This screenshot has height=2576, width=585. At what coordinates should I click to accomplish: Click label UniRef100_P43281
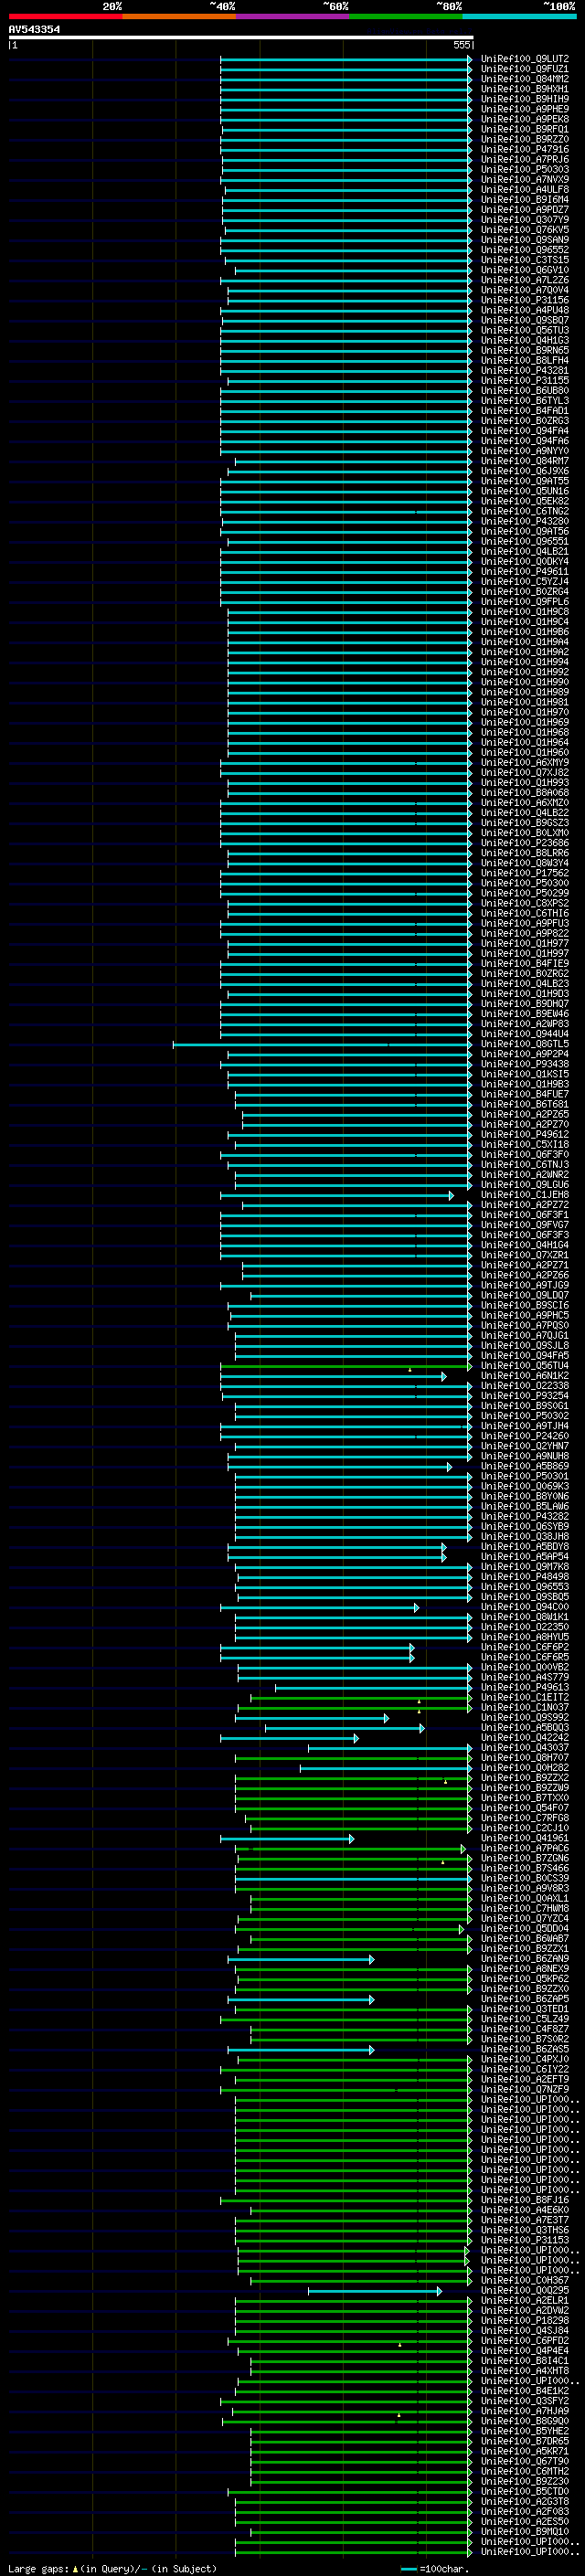pos(525,371)
